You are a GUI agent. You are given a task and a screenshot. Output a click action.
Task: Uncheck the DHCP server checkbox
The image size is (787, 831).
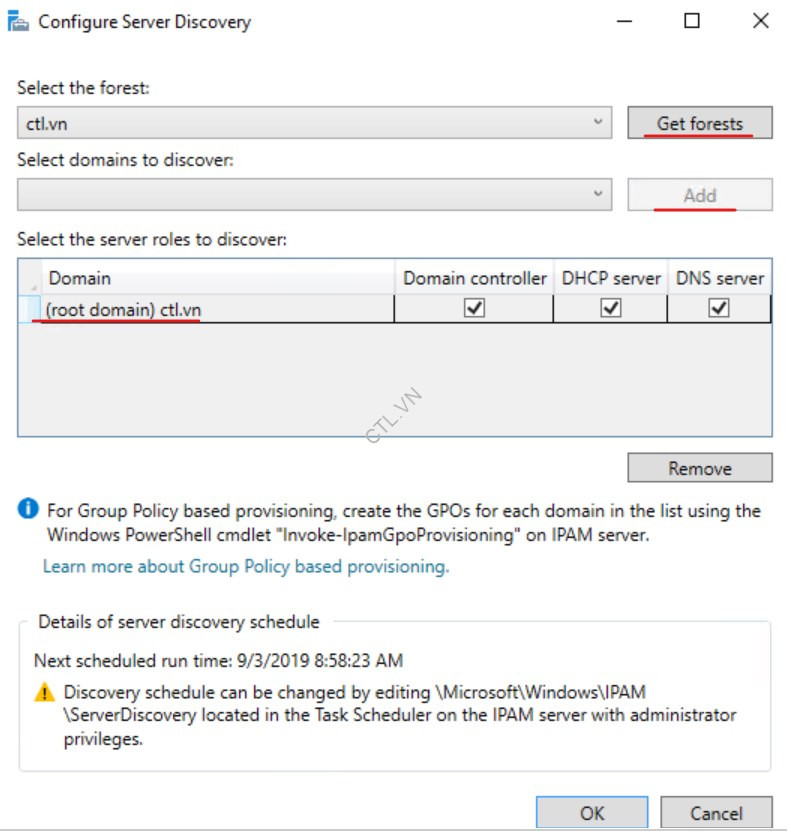coord(613,308)
